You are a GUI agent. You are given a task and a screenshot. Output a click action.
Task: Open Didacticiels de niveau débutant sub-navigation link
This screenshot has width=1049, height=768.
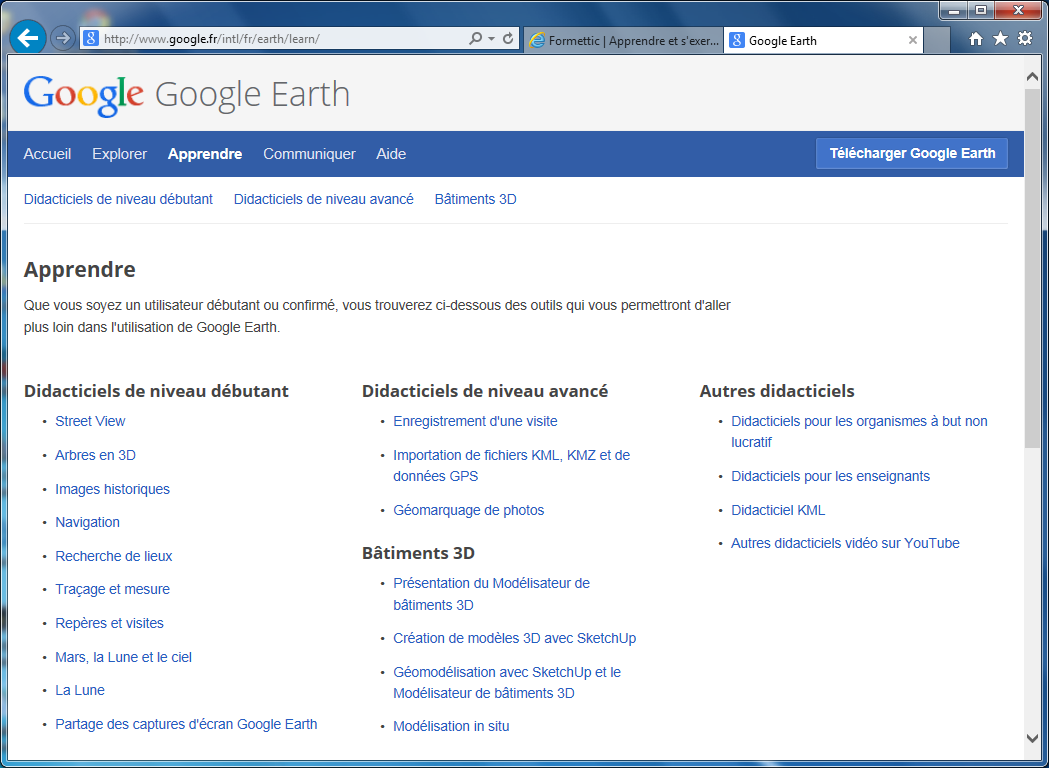click(x=118, y=199)
